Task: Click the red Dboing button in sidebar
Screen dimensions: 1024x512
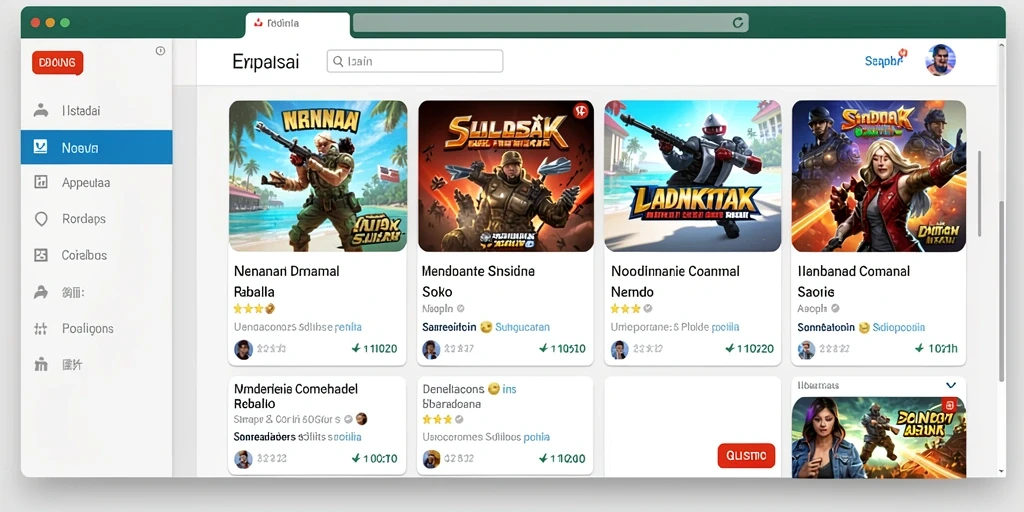Action: click(57, 63)
